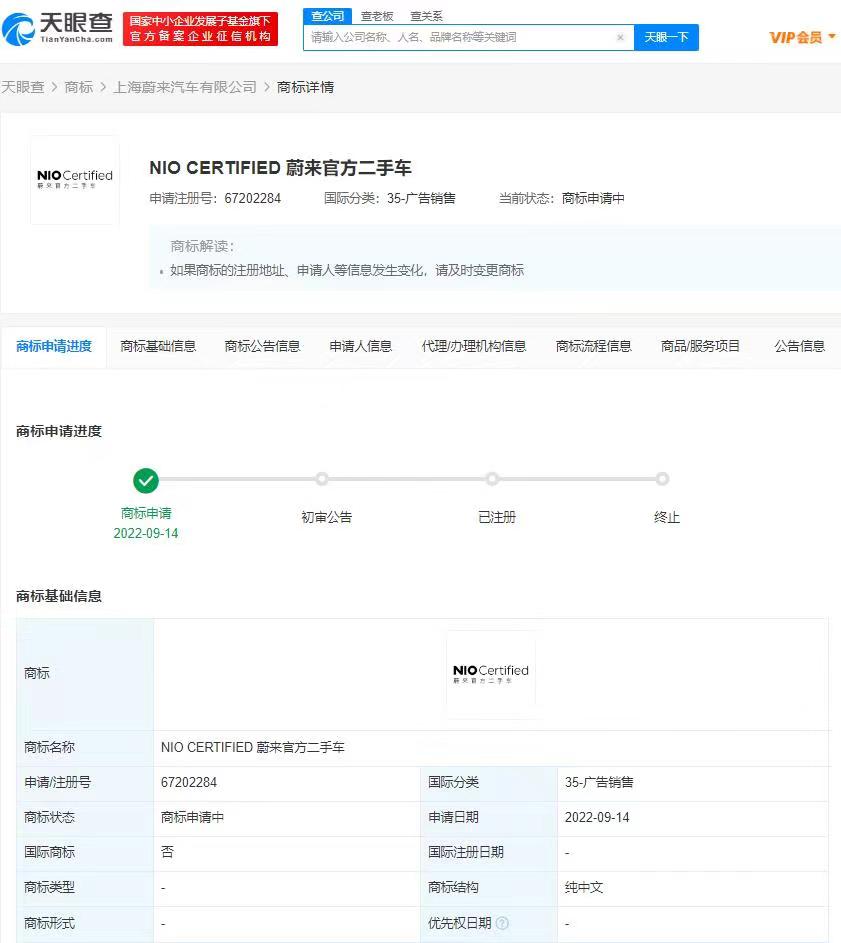Viewport: 841px width, 943px height.
Task: Click the NIO Certified image in the 商标 row
Action: 490,674
